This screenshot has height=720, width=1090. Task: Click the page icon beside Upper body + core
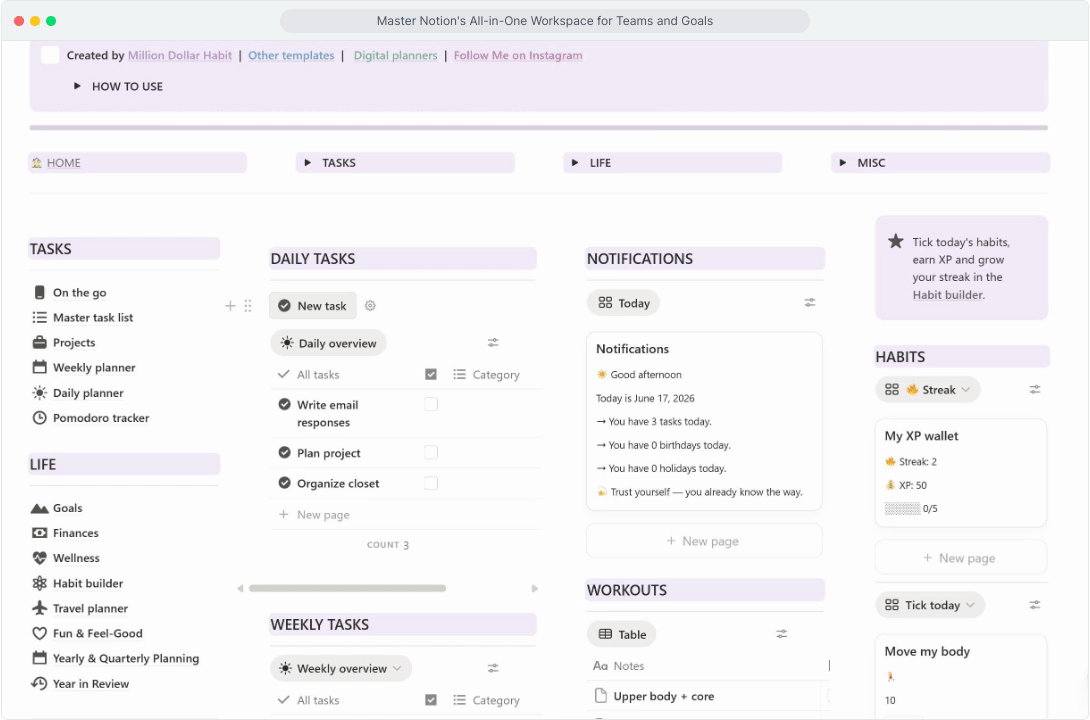(601, 696)
